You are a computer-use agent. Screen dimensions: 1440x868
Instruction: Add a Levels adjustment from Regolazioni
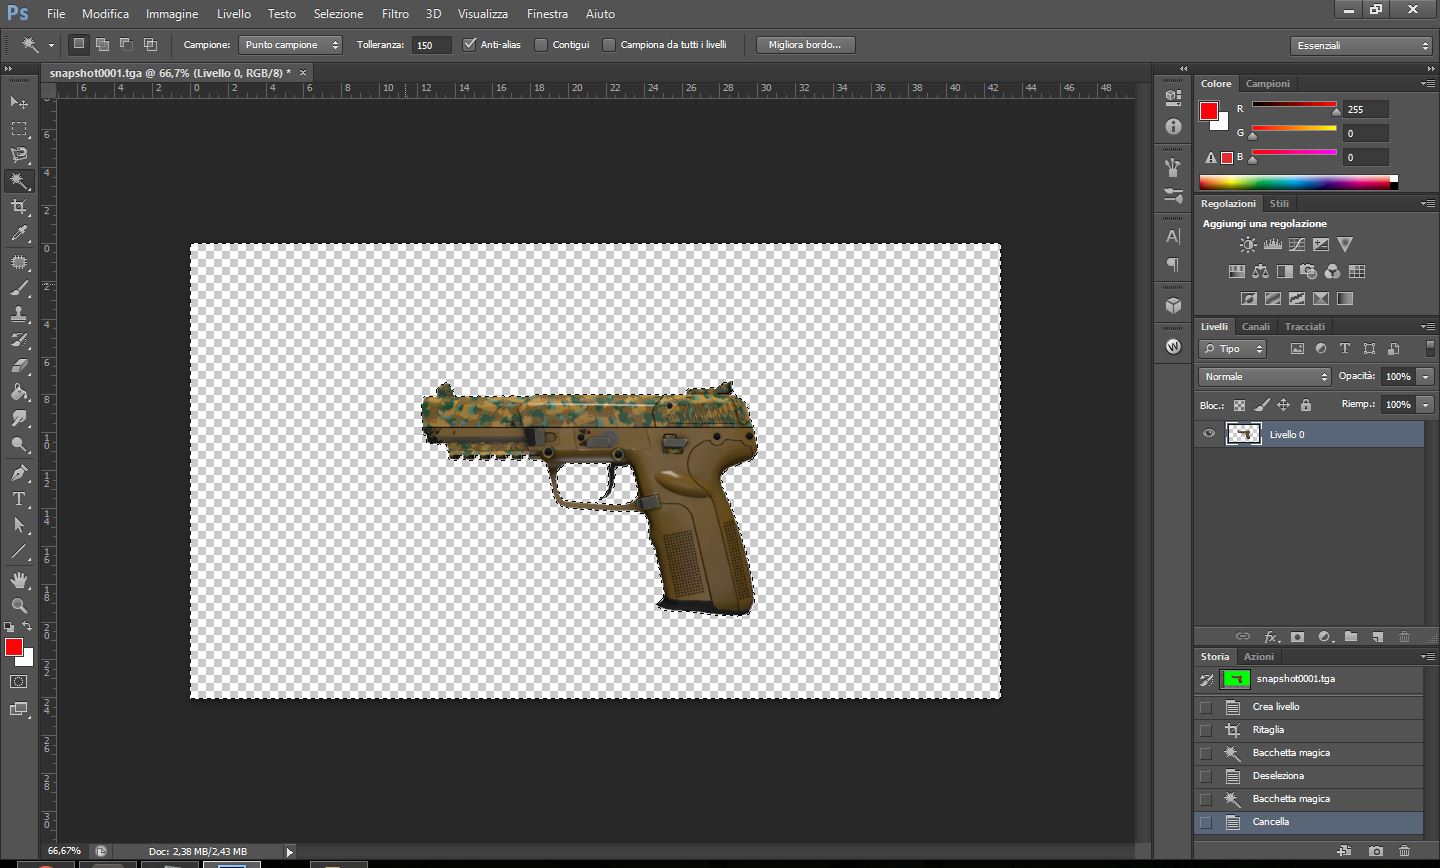1273,244
